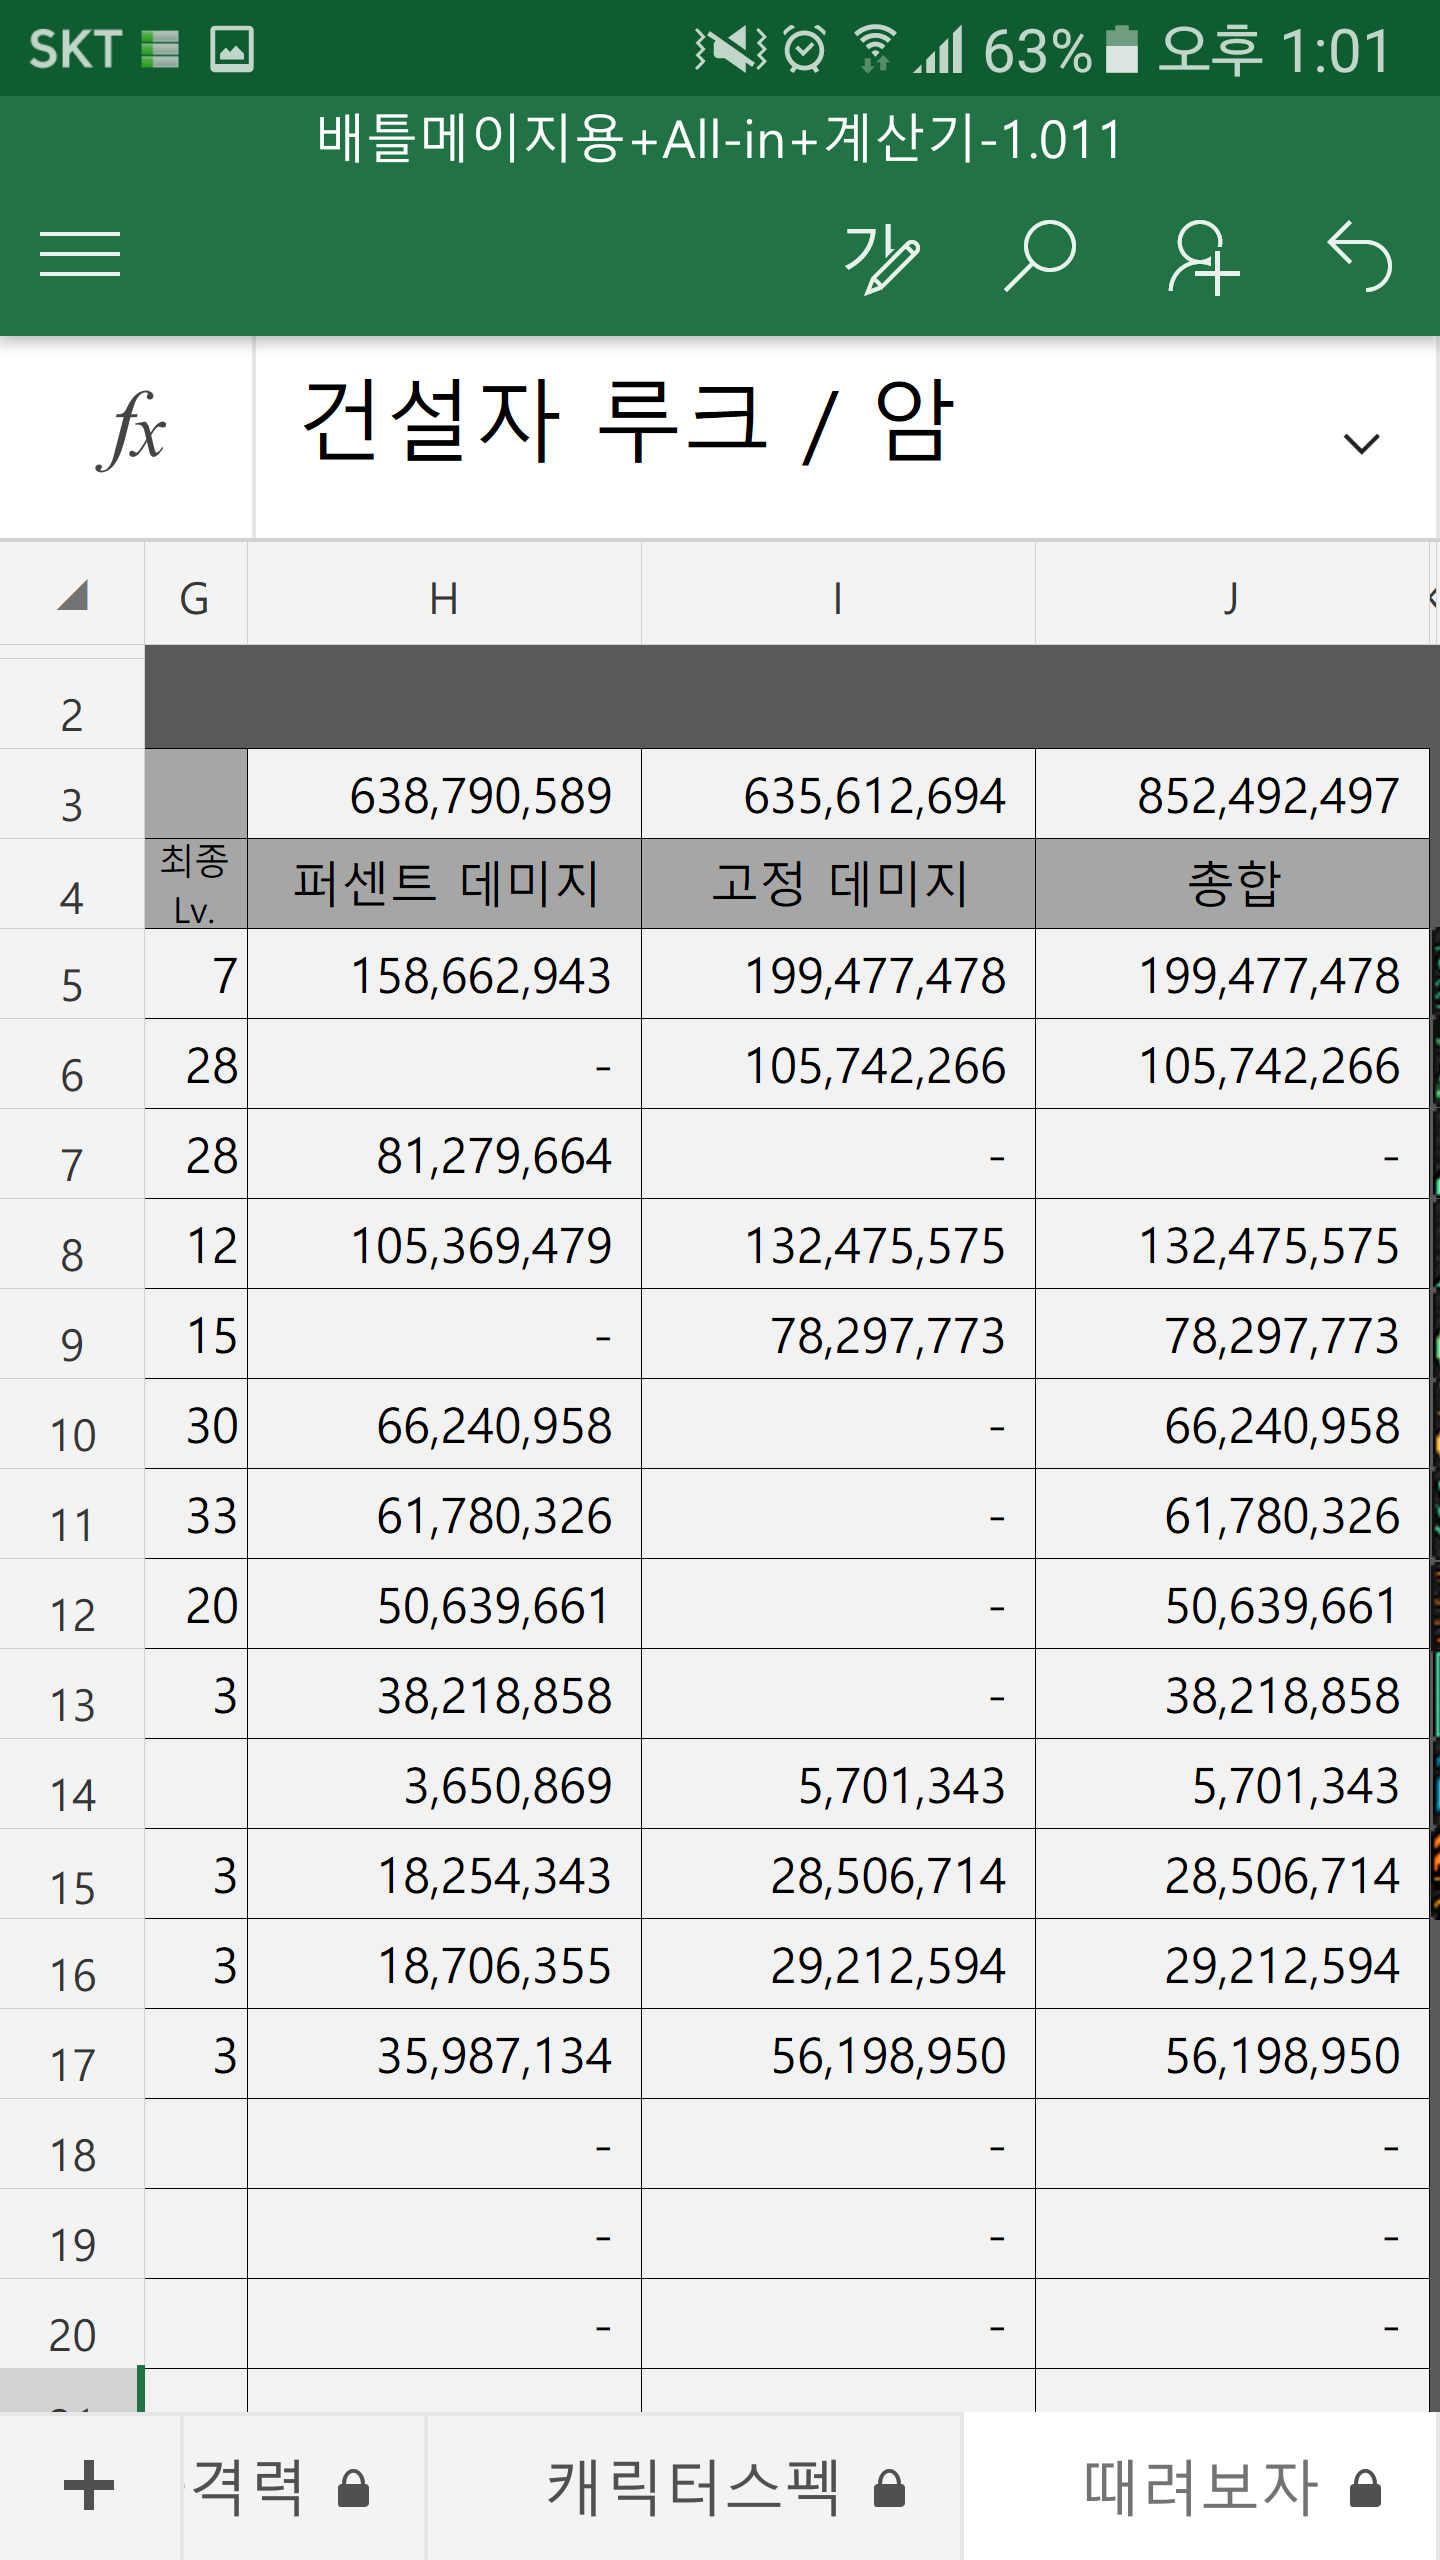Select the 격력 sheet tab
The width and height of the screenshot is (1440, 2560).
(x=250, y=2487)
